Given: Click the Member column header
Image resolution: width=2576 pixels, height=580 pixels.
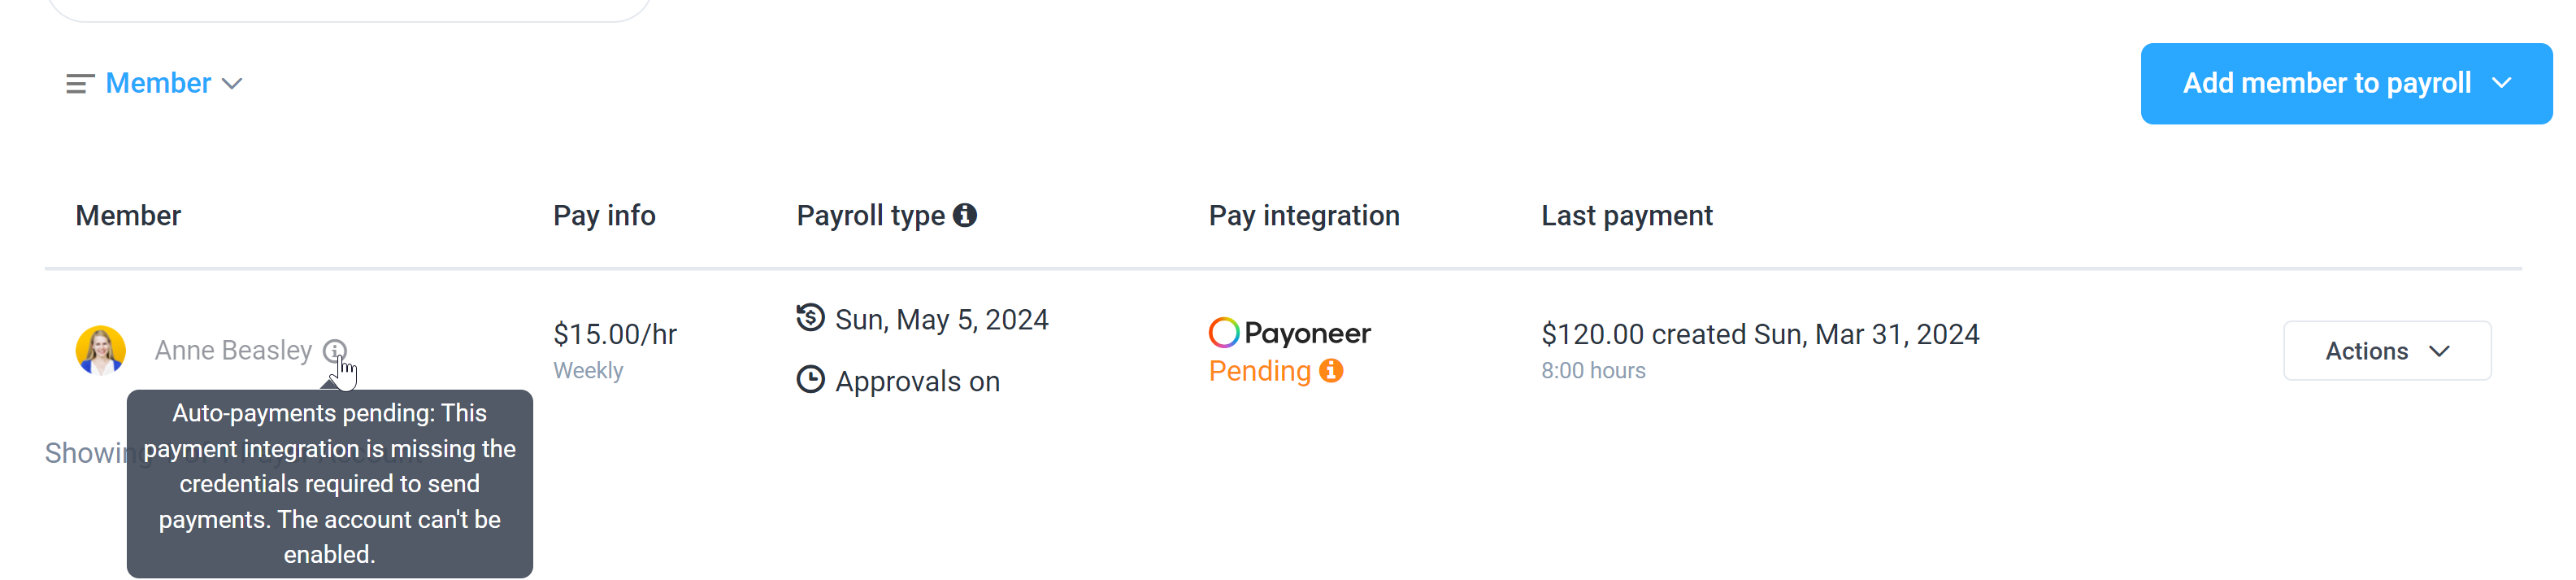Looking at the screenshot, I should (x=128, y=216).
